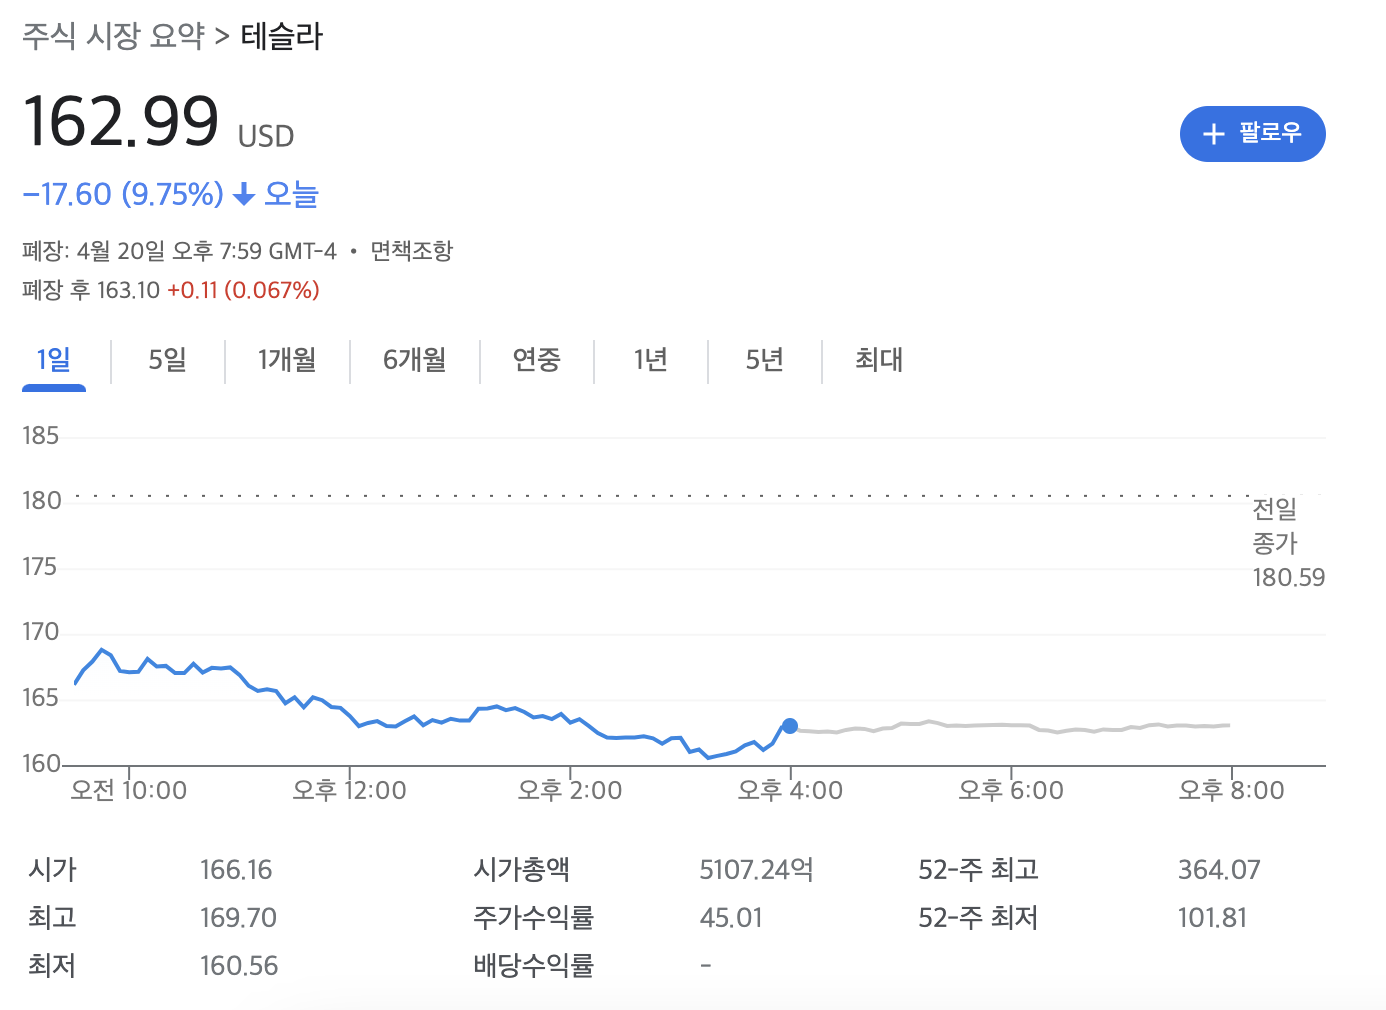Click the 오후 4:00 axis label
The height and width of the screenshot is (1010, 1386).
pos(790,791)
